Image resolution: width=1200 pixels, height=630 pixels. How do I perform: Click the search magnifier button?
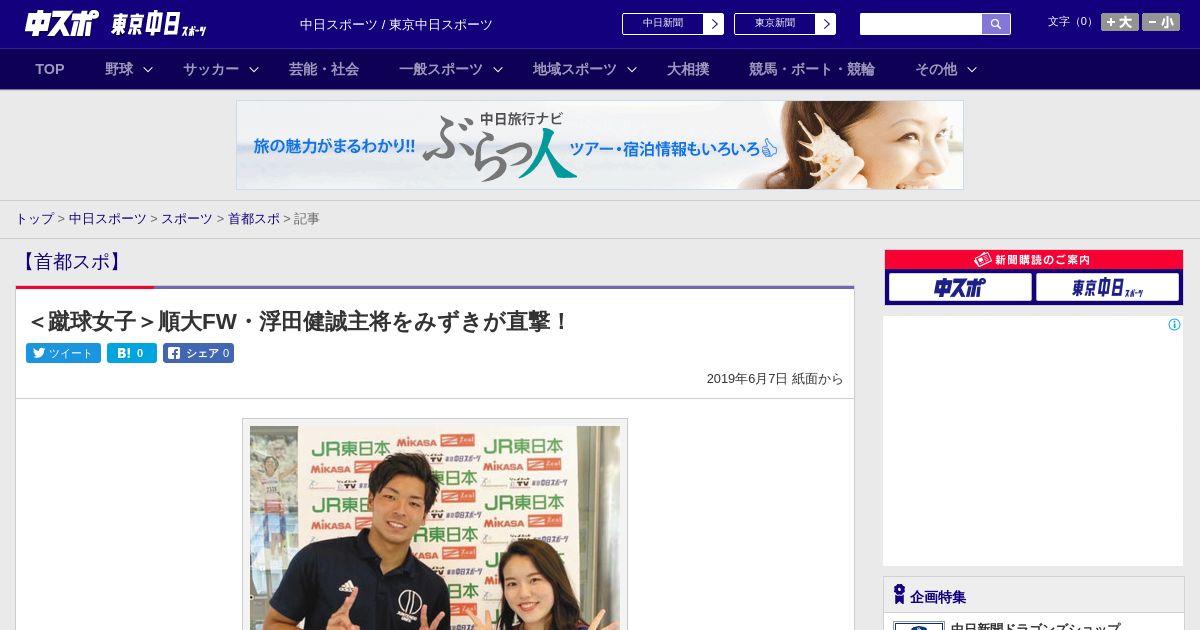996,24
